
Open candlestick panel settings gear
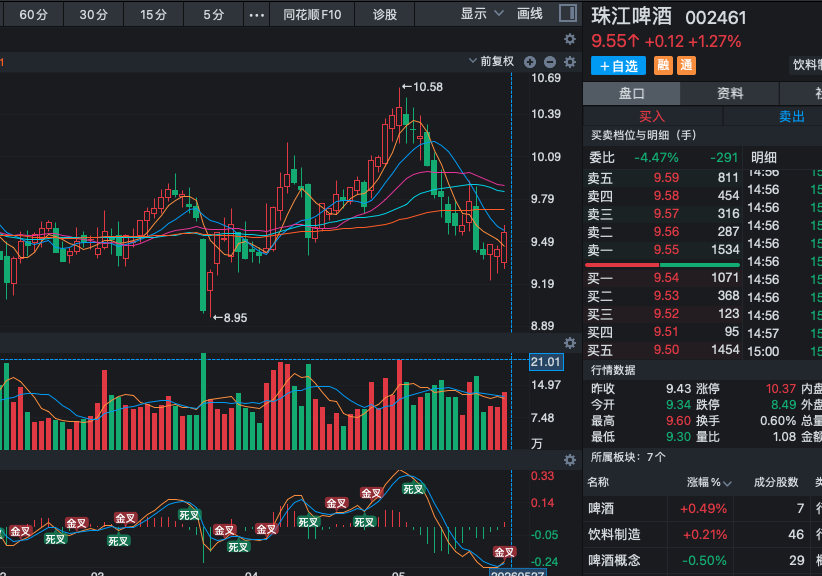point(570,62)
